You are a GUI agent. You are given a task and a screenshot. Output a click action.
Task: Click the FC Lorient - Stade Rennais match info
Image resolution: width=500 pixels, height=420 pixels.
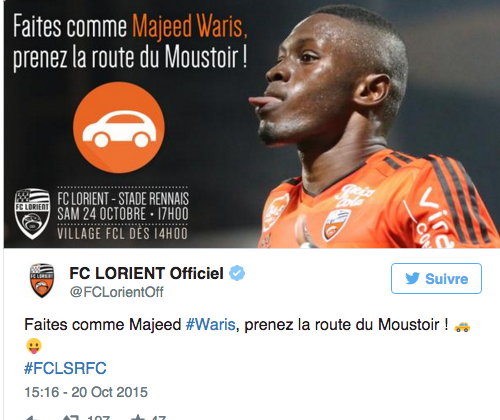pyautogui.click(x=123, y=213)
